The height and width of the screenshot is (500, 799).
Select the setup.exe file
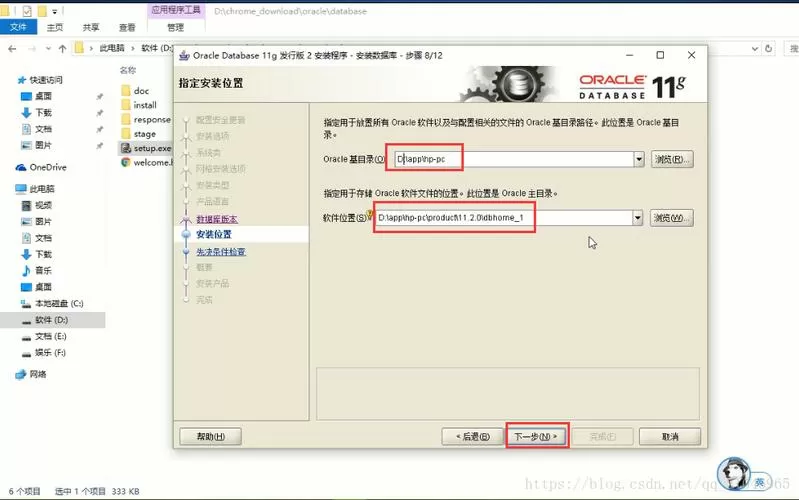146,148
